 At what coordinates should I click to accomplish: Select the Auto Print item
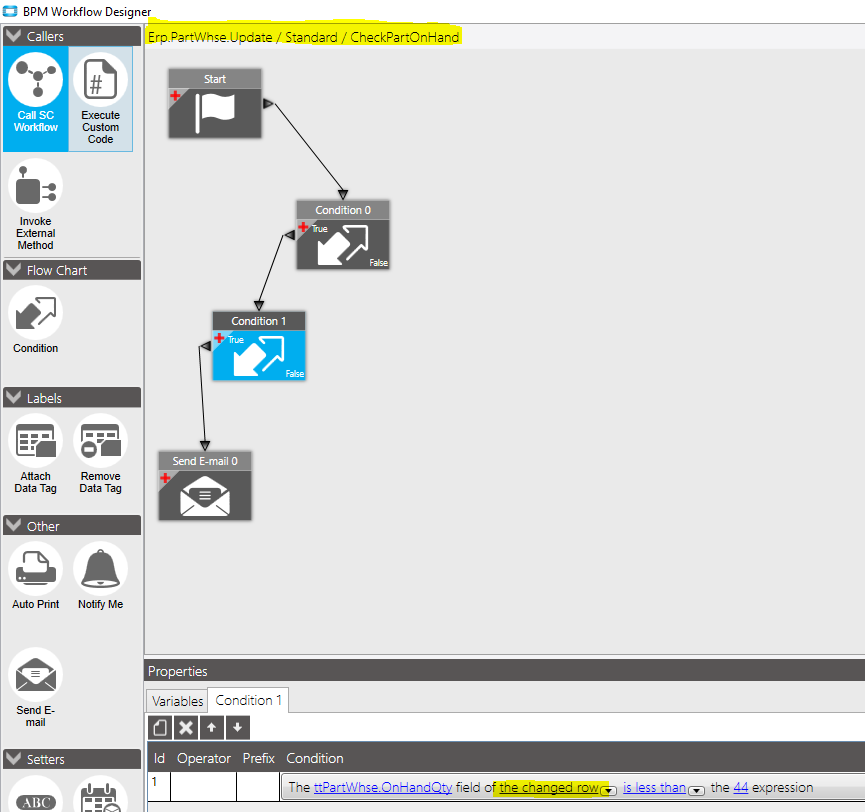point(36,576)
